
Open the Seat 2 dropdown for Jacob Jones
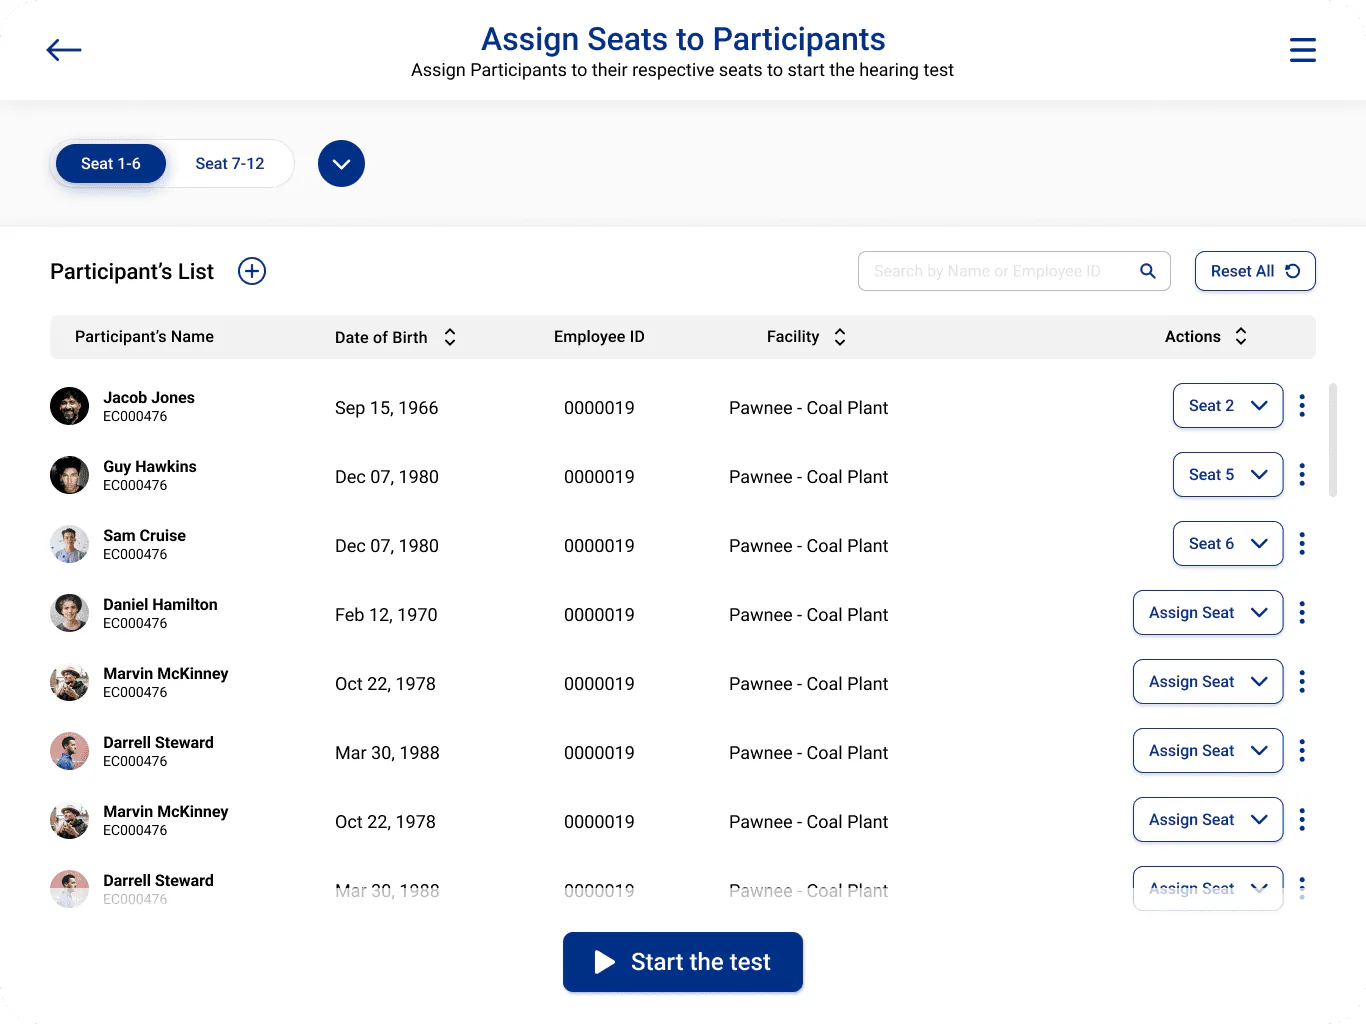(1228, 405)
